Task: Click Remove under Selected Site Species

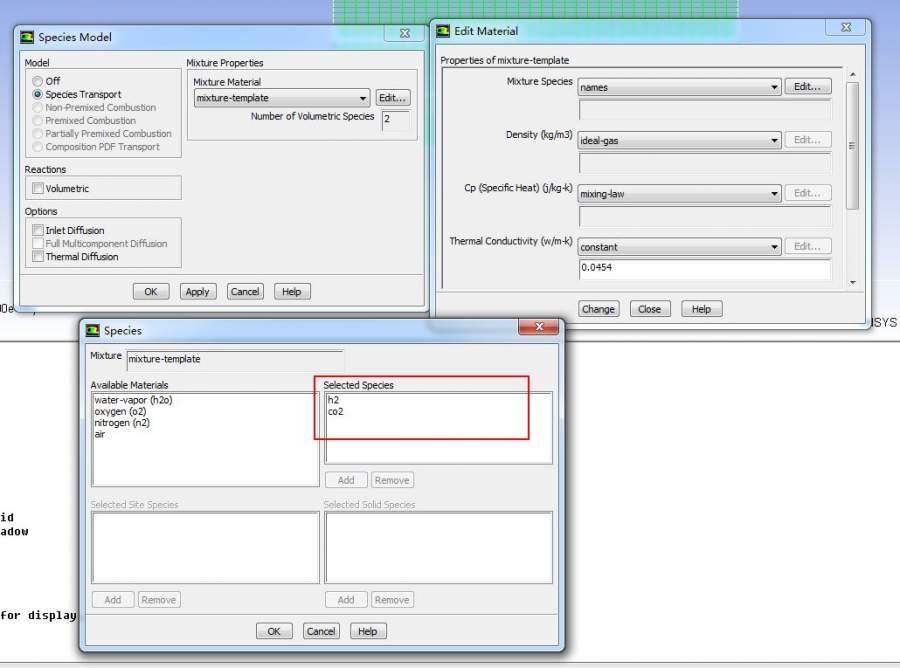Action: [x=159, y=600]
